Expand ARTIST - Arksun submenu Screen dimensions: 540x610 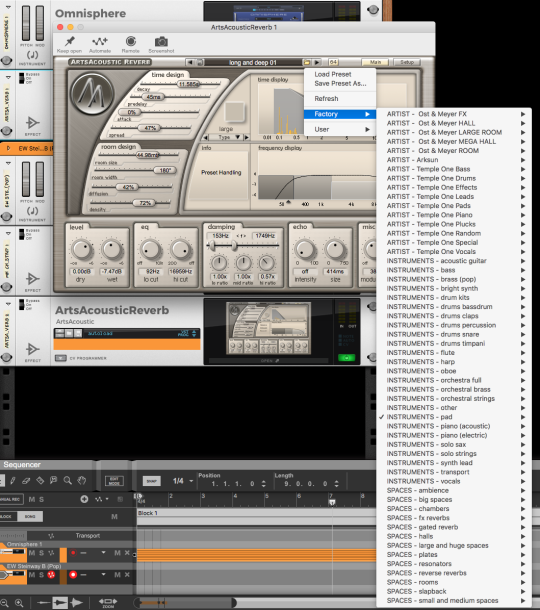[454, 160]
